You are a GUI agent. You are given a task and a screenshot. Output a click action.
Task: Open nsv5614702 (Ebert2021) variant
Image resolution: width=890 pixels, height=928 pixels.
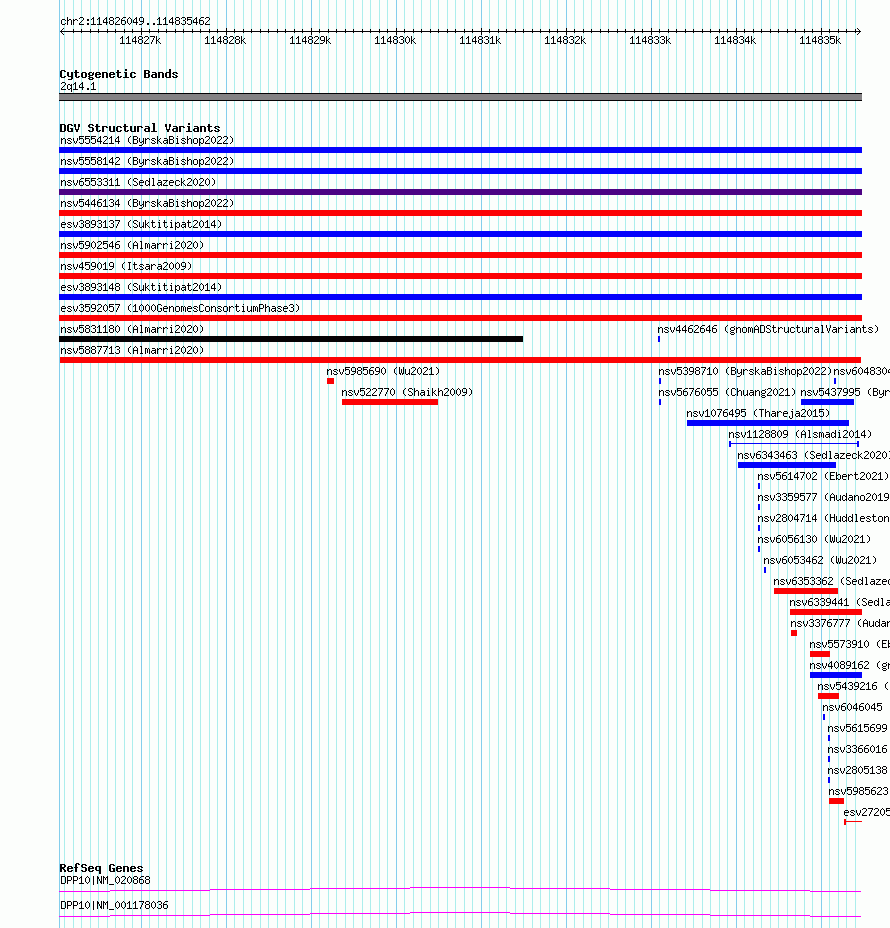823,476
